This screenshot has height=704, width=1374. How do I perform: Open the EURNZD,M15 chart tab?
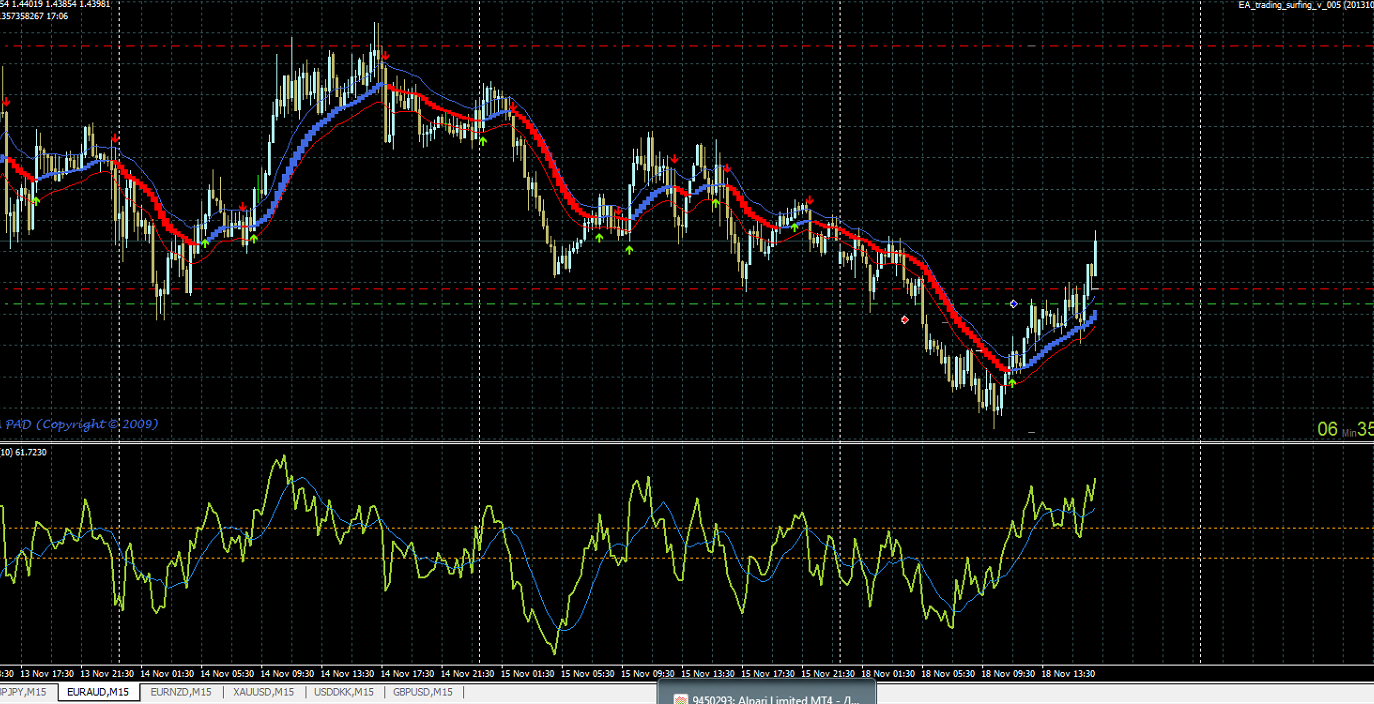[181, 692]
